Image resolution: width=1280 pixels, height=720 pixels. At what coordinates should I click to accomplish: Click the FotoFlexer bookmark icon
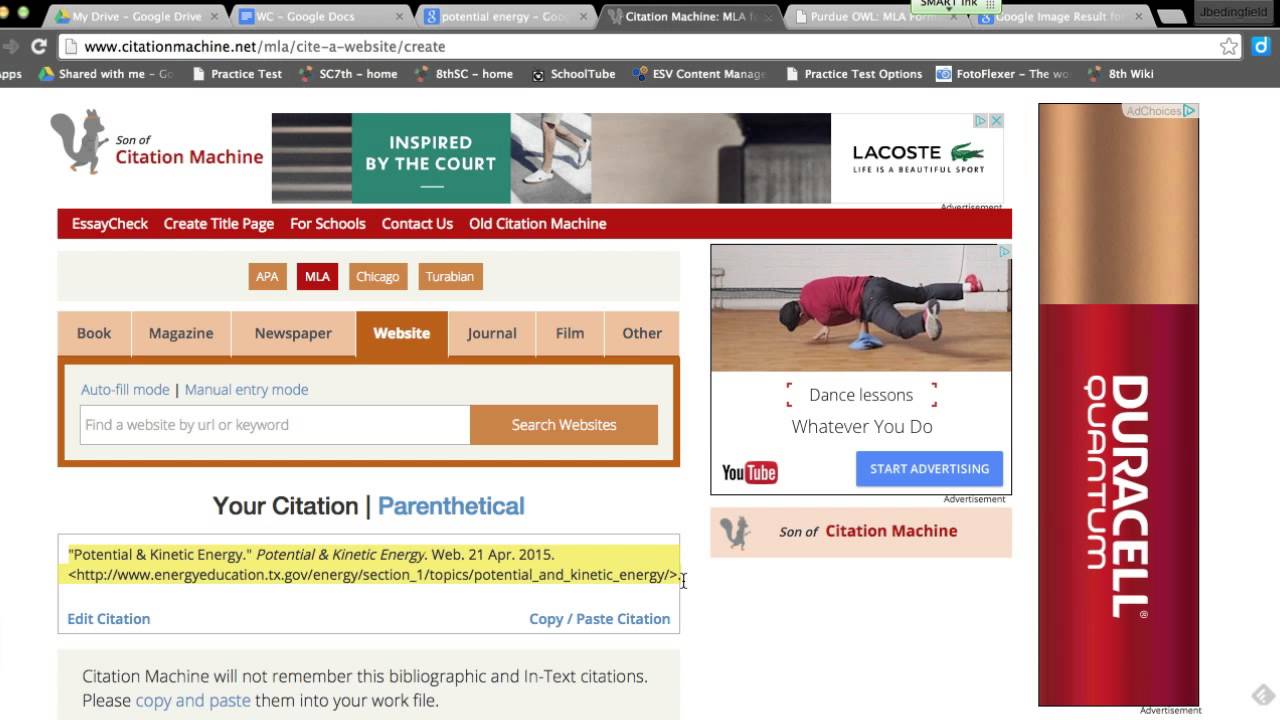click(x=944, y=74)
